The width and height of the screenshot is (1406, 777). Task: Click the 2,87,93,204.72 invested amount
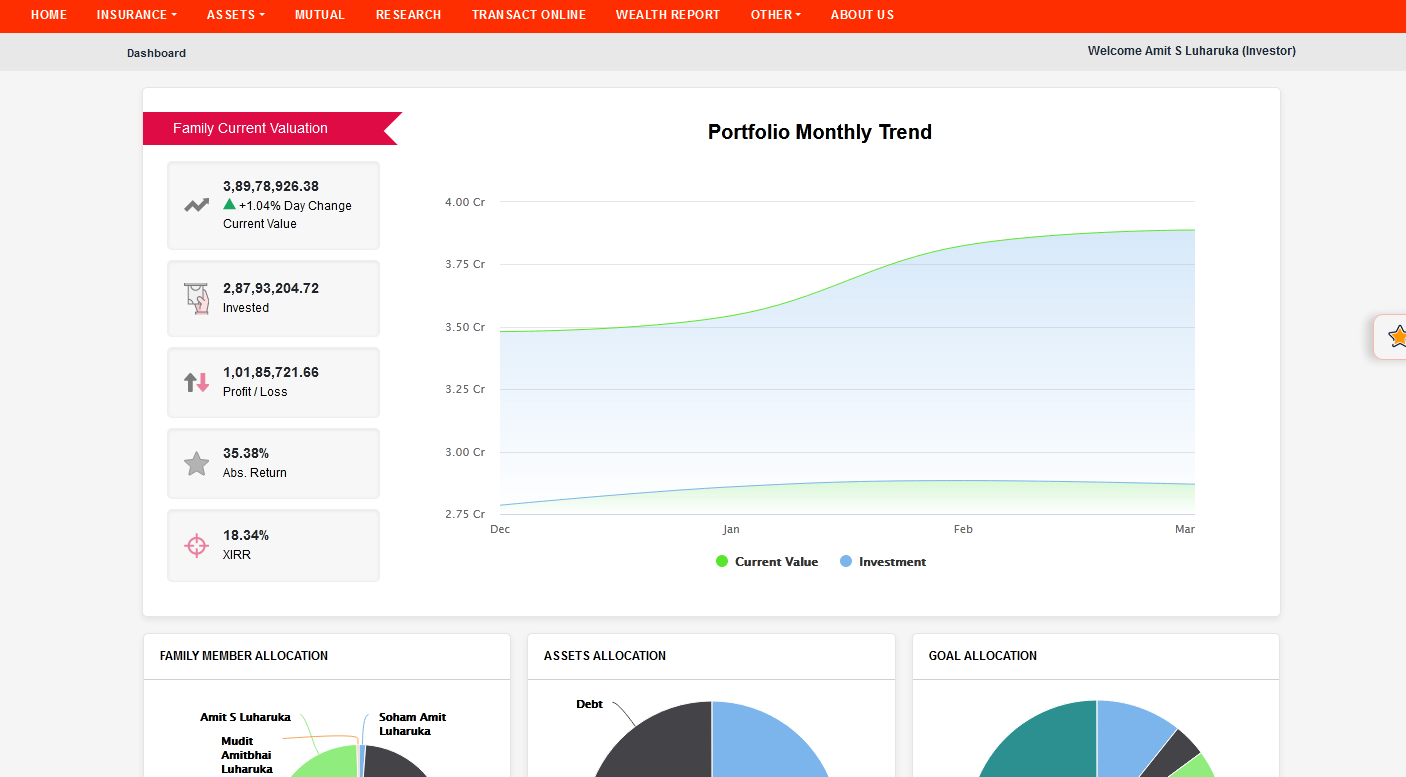(x=271, y=288)
